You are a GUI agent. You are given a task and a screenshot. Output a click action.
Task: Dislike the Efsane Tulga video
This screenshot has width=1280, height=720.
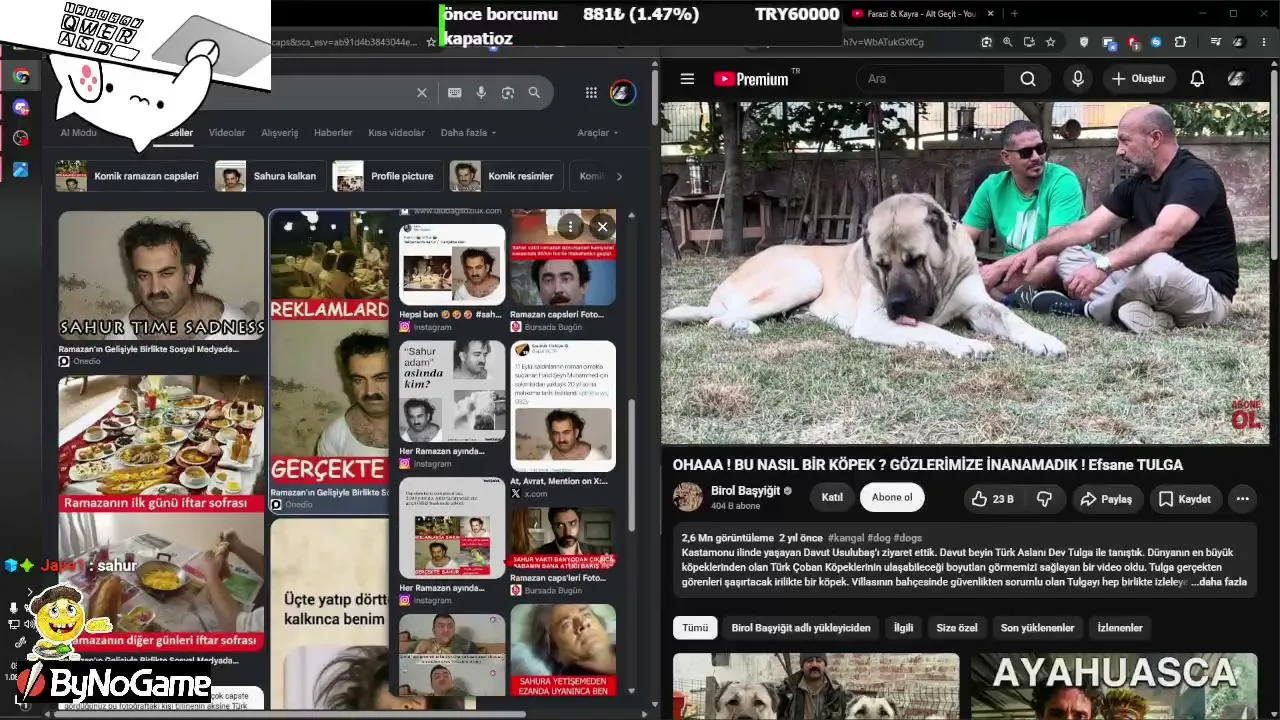1044,499
